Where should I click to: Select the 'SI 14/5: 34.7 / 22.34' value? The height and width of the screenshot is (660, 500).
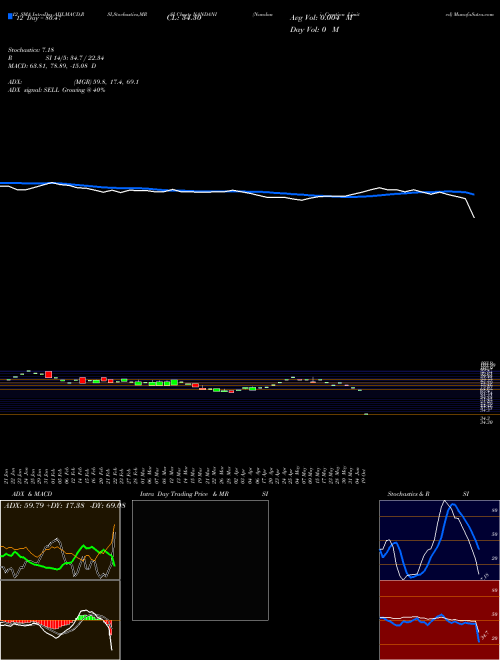click(75, 58)
